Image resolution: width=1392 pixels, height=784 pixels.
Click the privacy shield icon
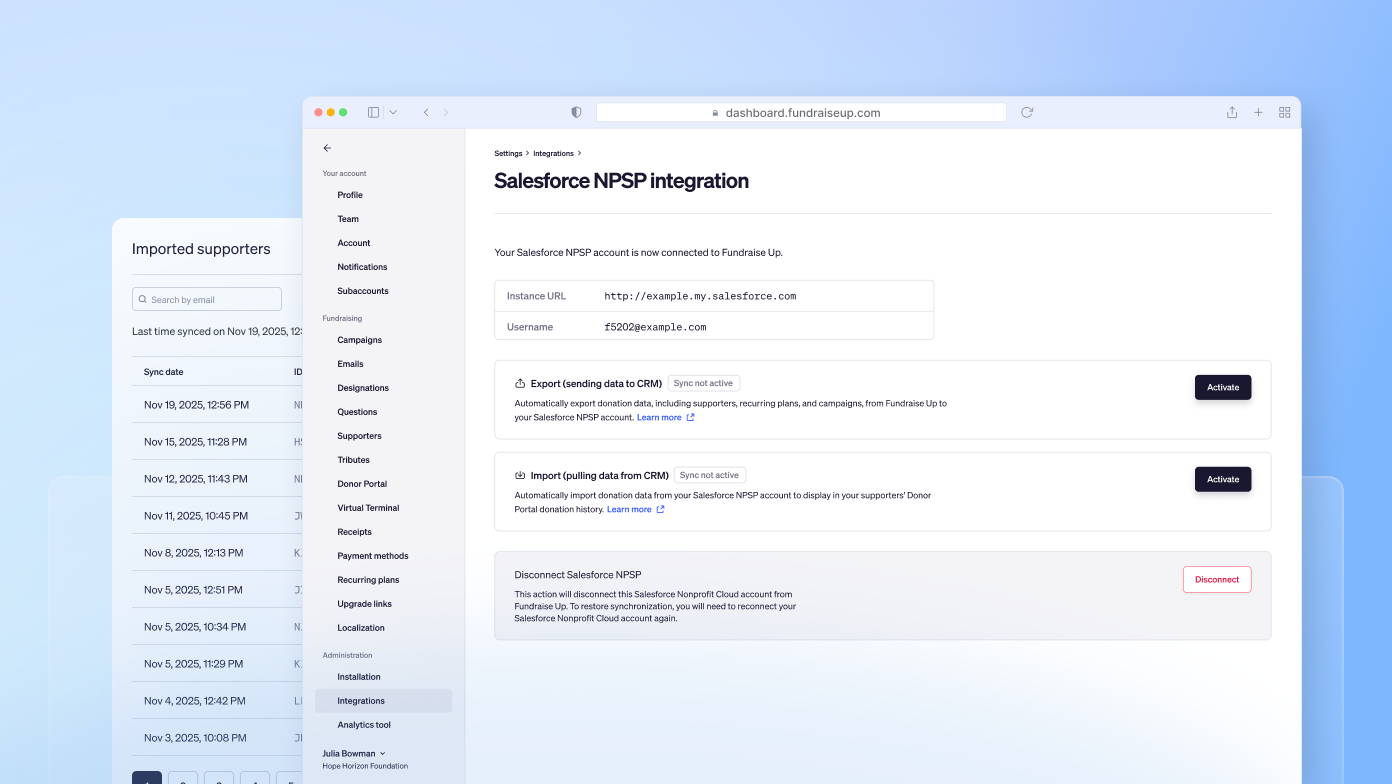click(576, 113)
